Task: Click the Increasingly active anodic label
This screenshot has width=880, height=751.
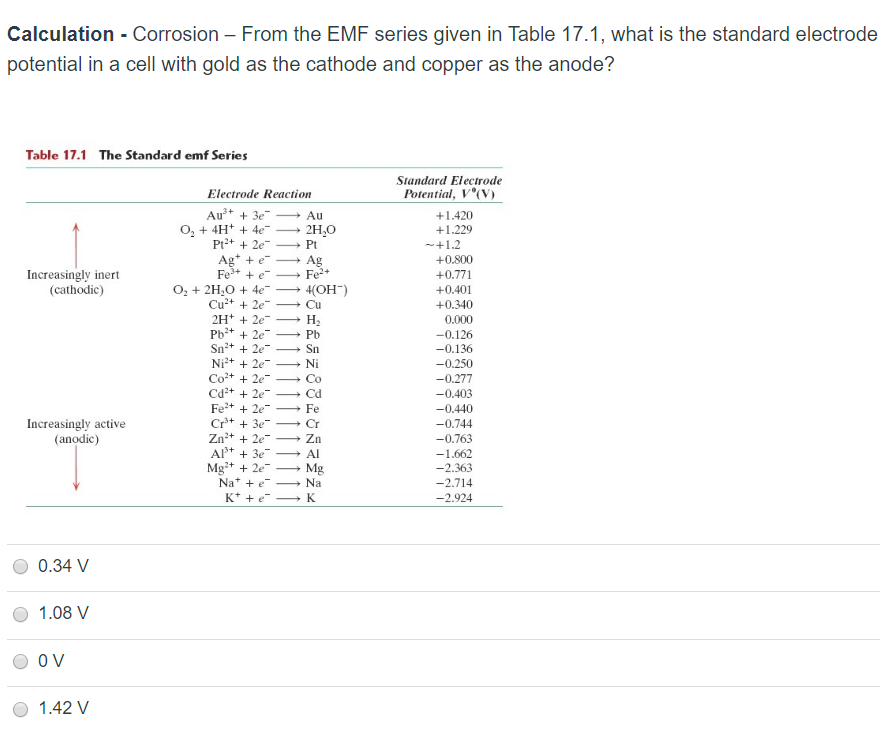Action: click(x=73, y=430)
